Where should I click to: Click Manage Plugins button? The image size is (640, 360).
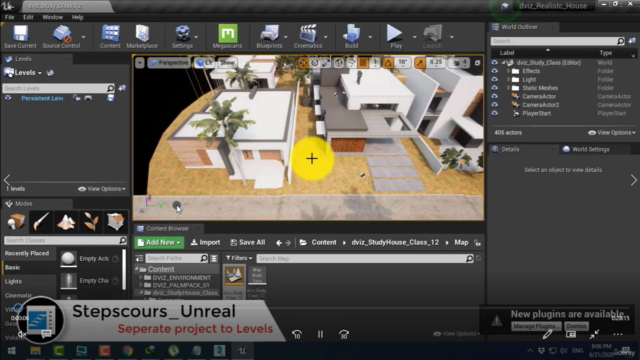(x=536, y=326)
